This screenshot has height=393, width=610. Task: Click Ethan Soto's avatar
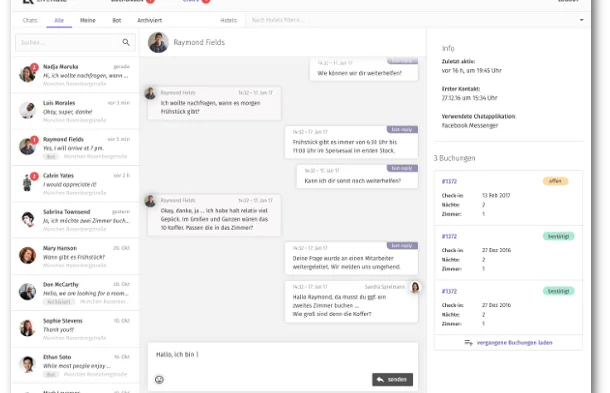27,364
